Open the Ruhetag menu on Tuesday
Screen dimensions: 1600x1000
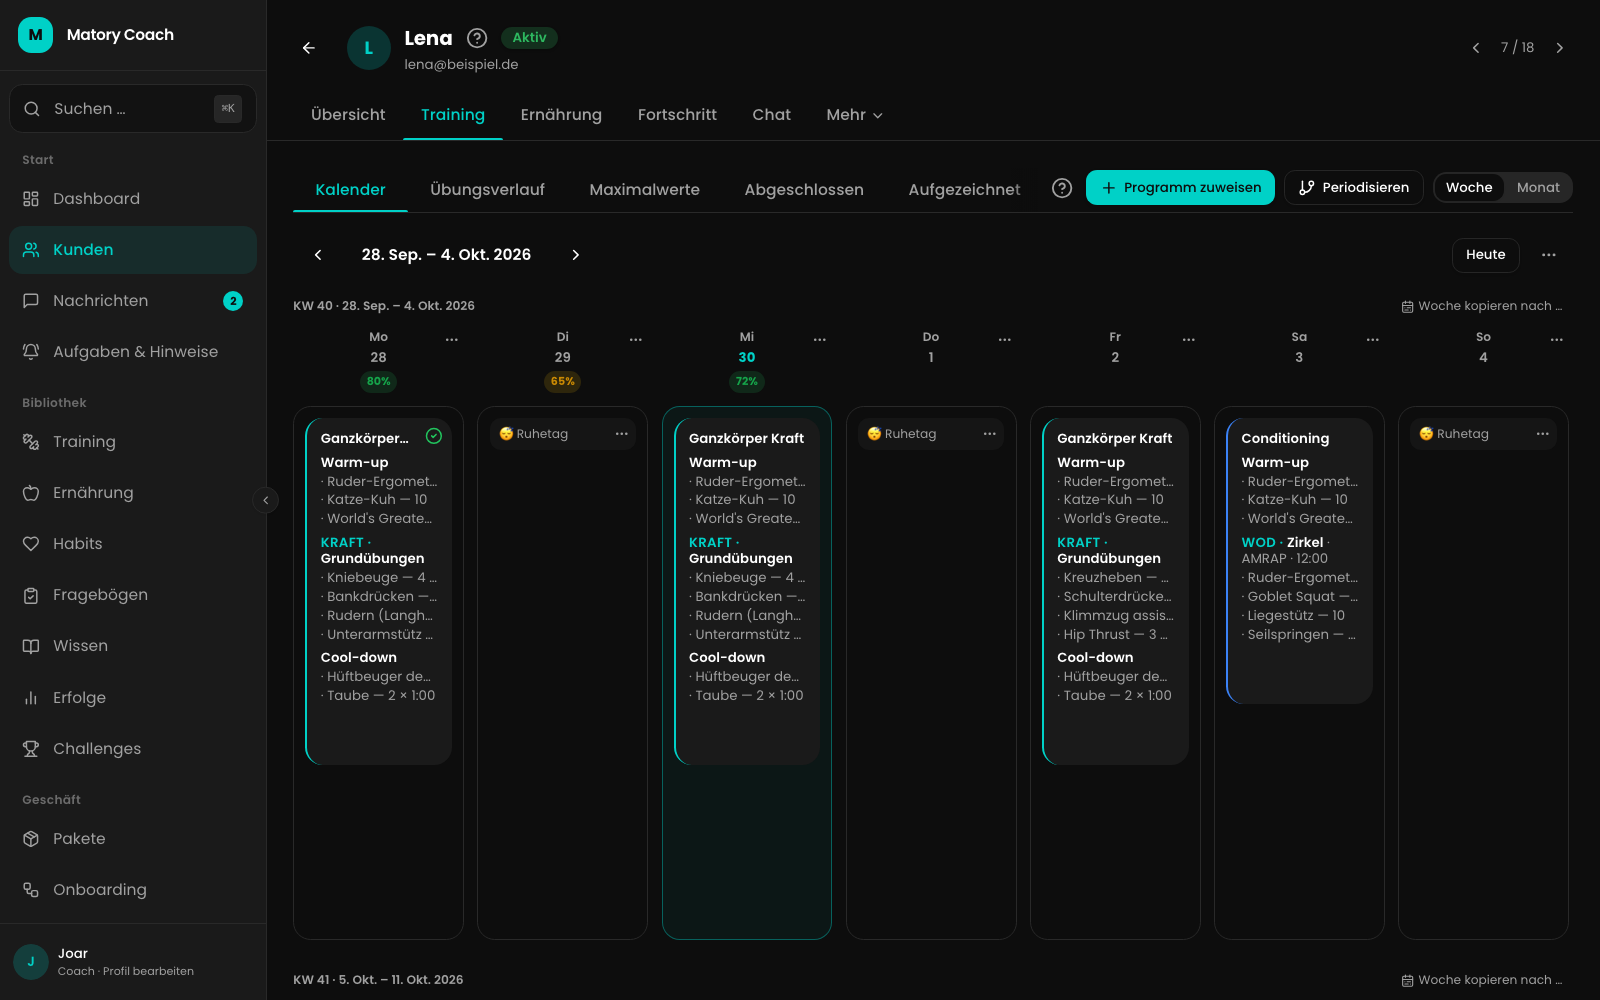(x=622, y=434)
